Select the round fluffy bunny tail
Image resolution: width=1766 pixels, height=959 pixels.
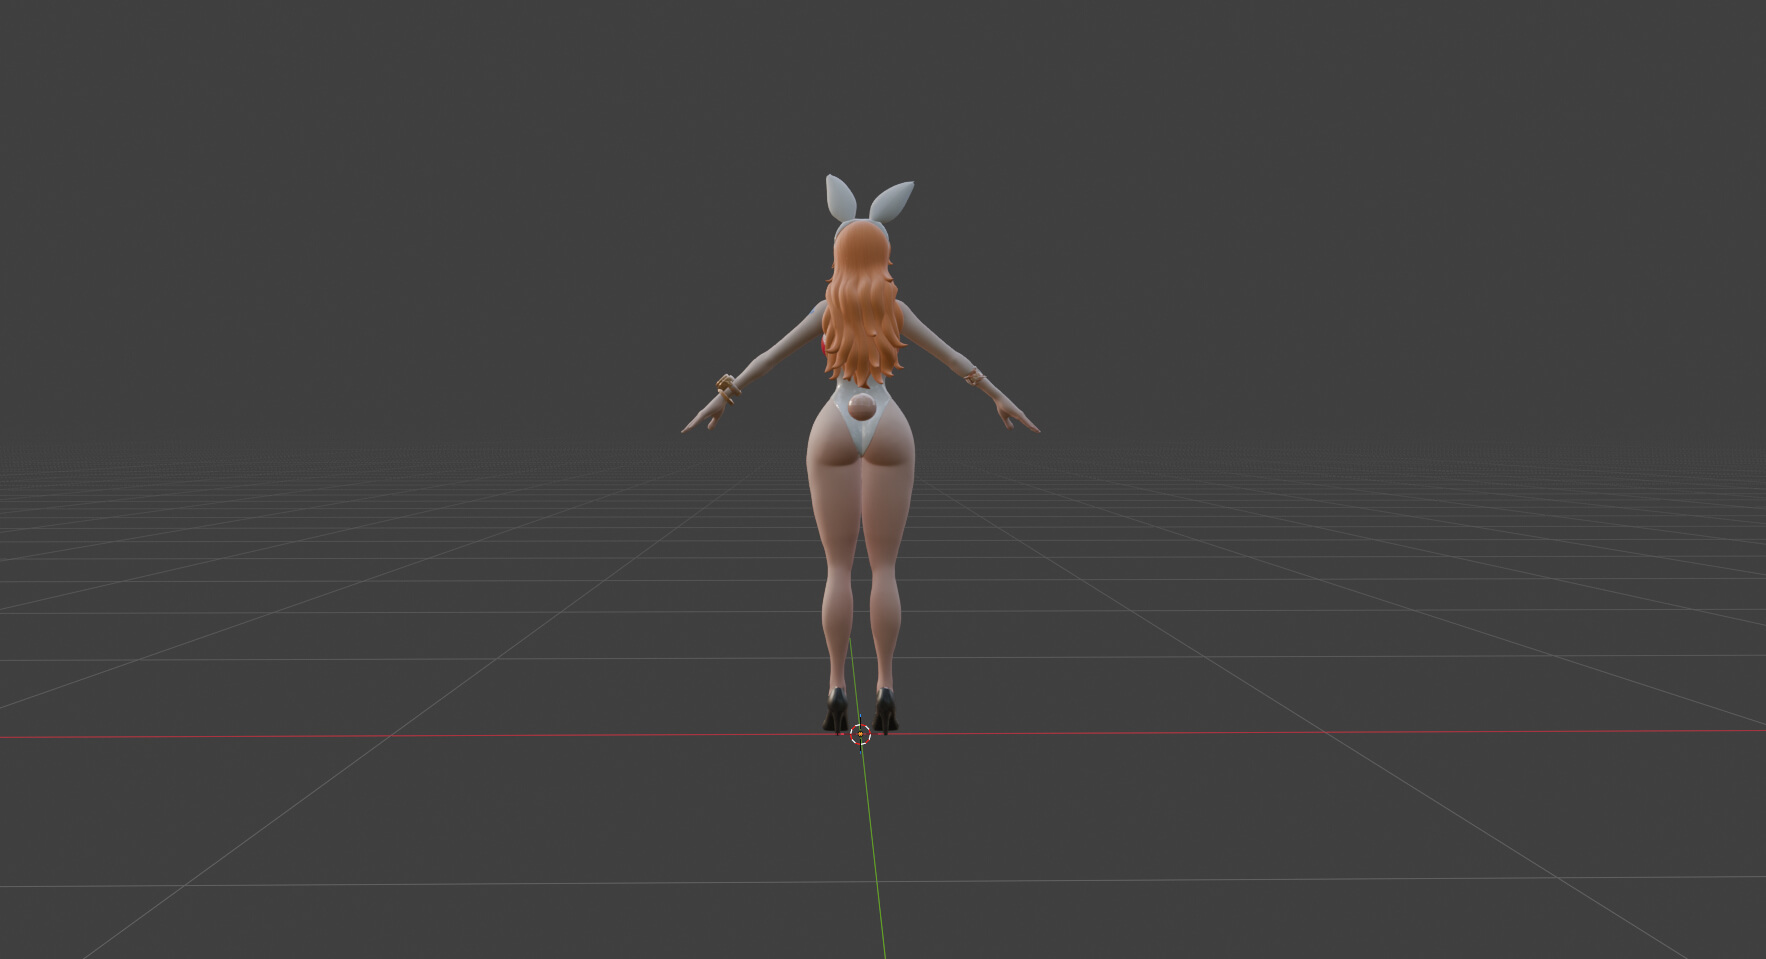pos(863,408)
